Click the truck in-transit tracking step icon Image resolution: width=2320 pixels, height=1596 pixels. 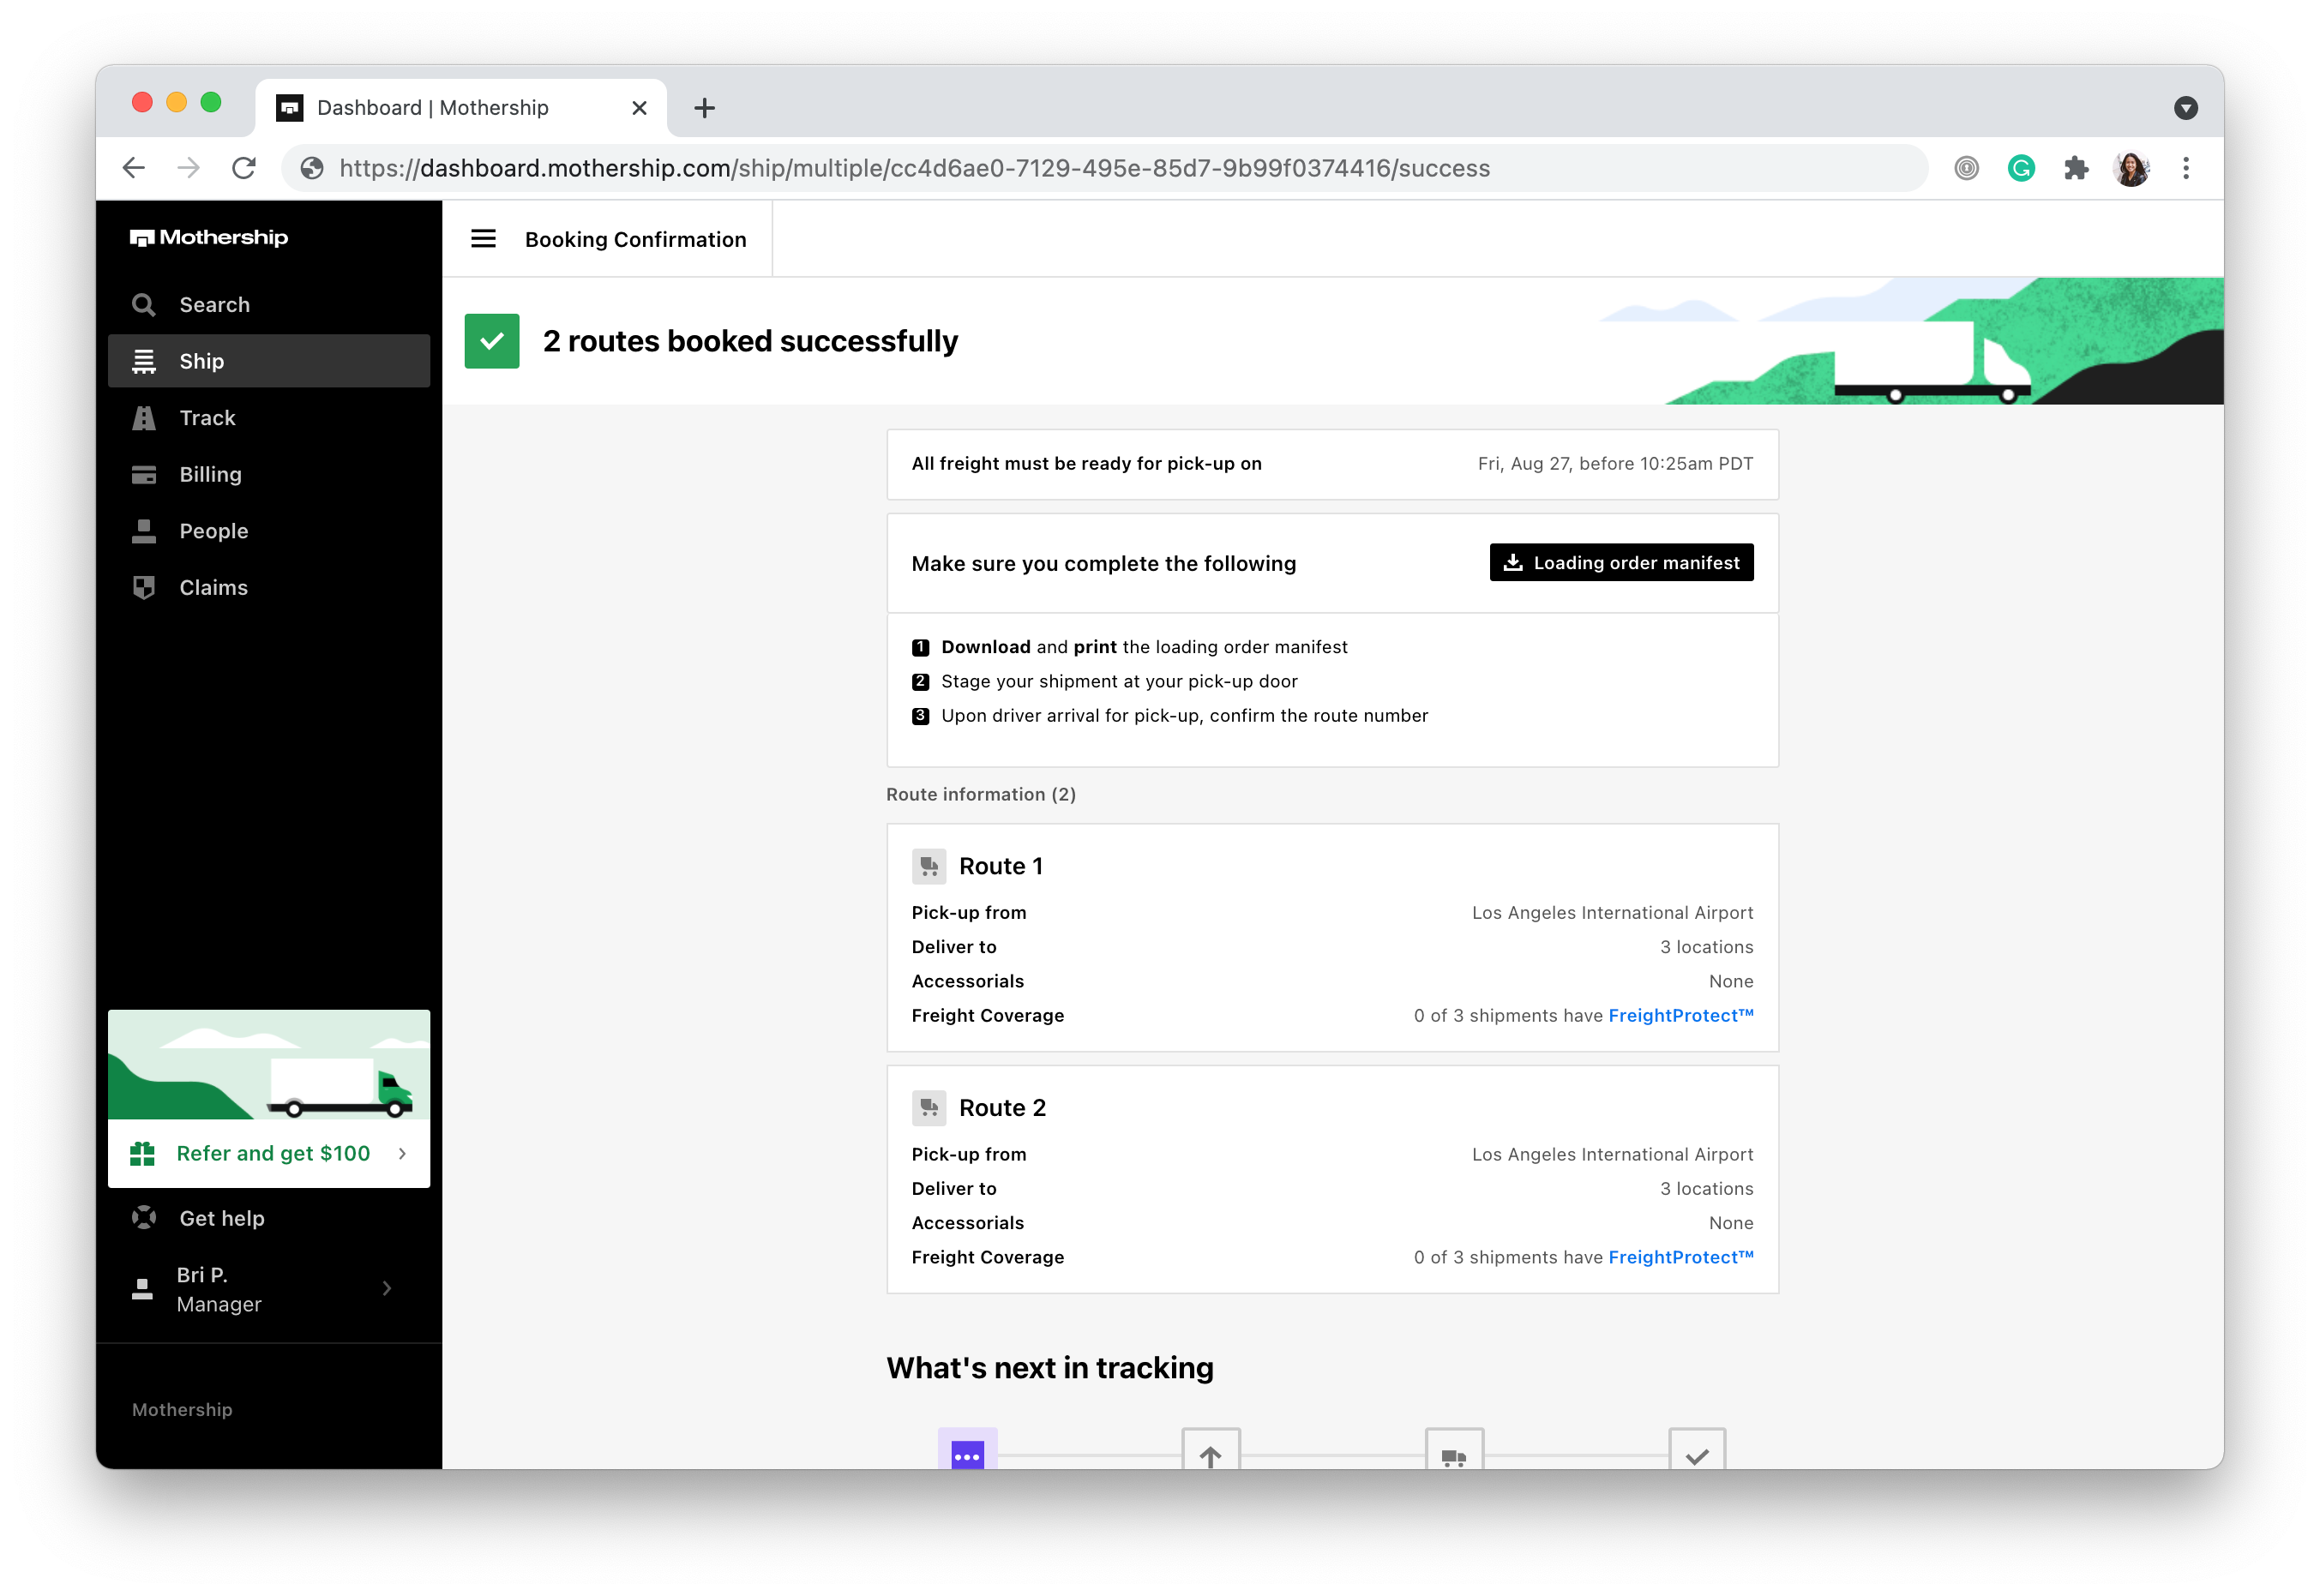pos(1454,1449)
